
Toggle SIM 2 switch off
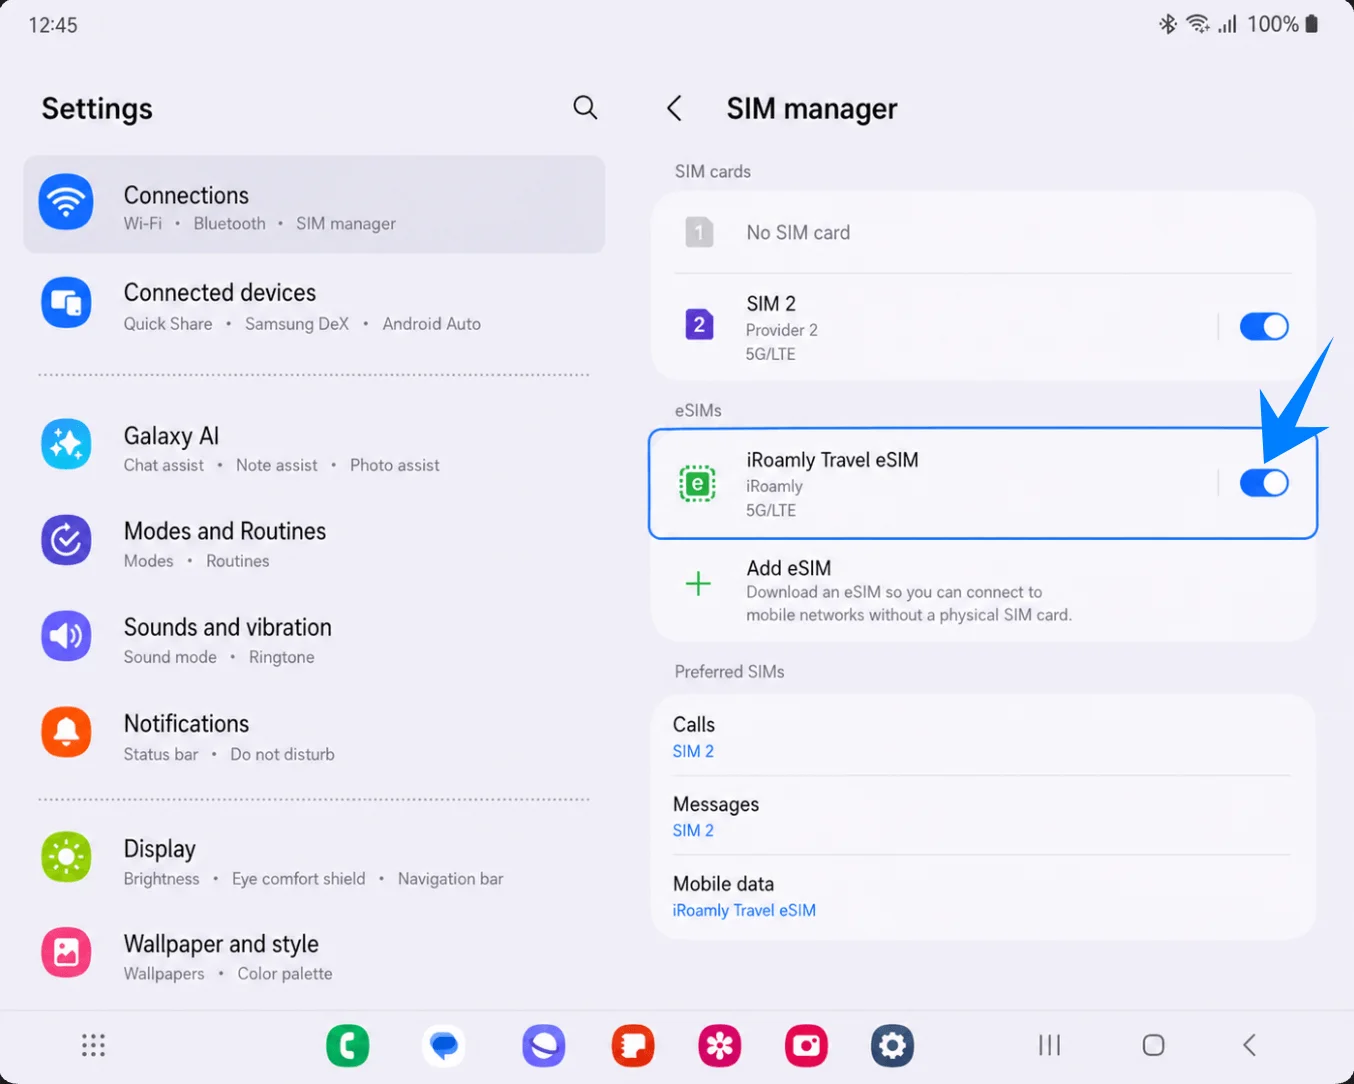1264,326
